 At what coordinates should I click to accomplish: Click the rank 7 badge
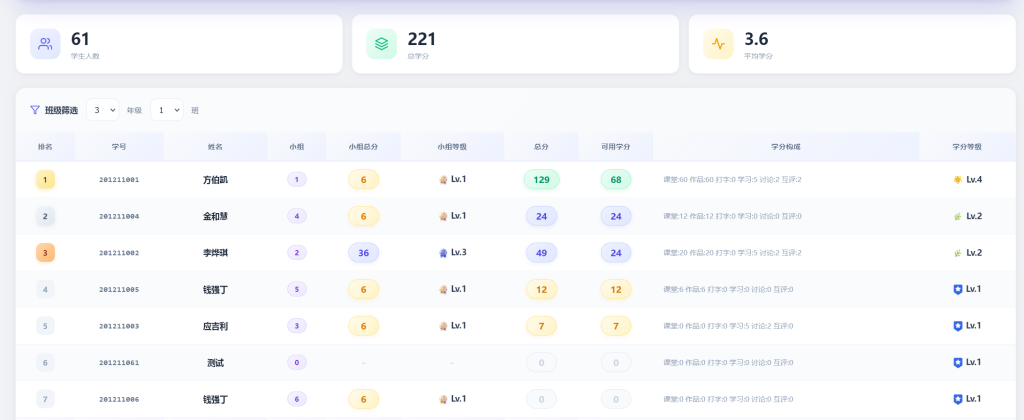(45, 398)
